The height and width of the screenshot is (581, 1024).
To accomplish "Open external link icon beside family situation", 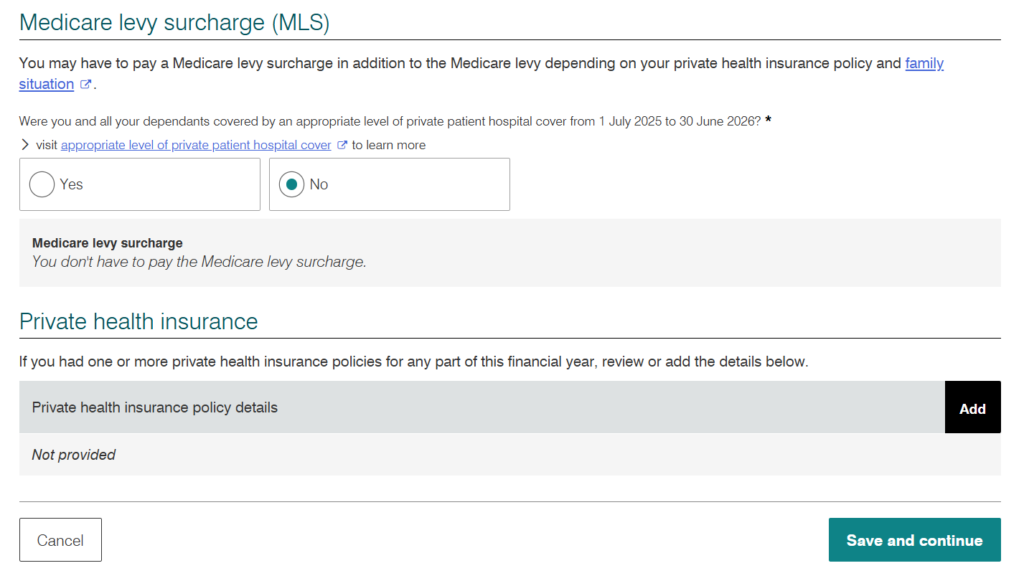I will click(x=85, y=84).
